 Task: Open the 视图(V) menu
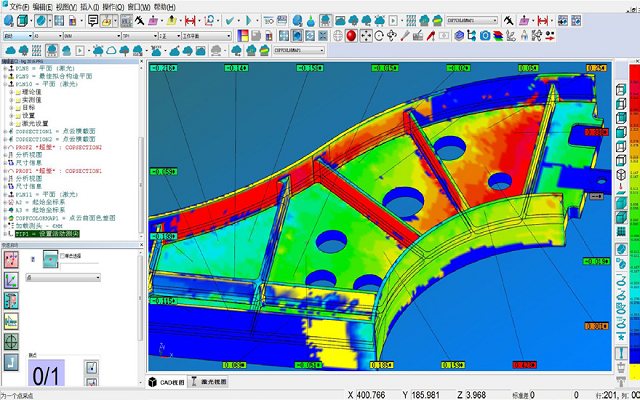click(x=67, y=7)
